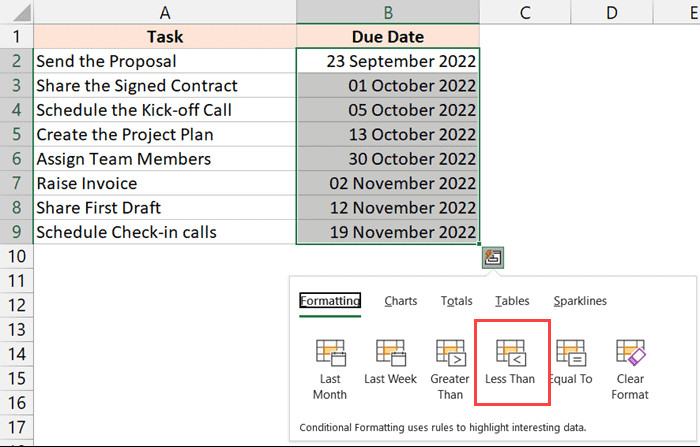700x447 pixels.
Task: Select the Formatting tab
Action: tap(330, 301)
